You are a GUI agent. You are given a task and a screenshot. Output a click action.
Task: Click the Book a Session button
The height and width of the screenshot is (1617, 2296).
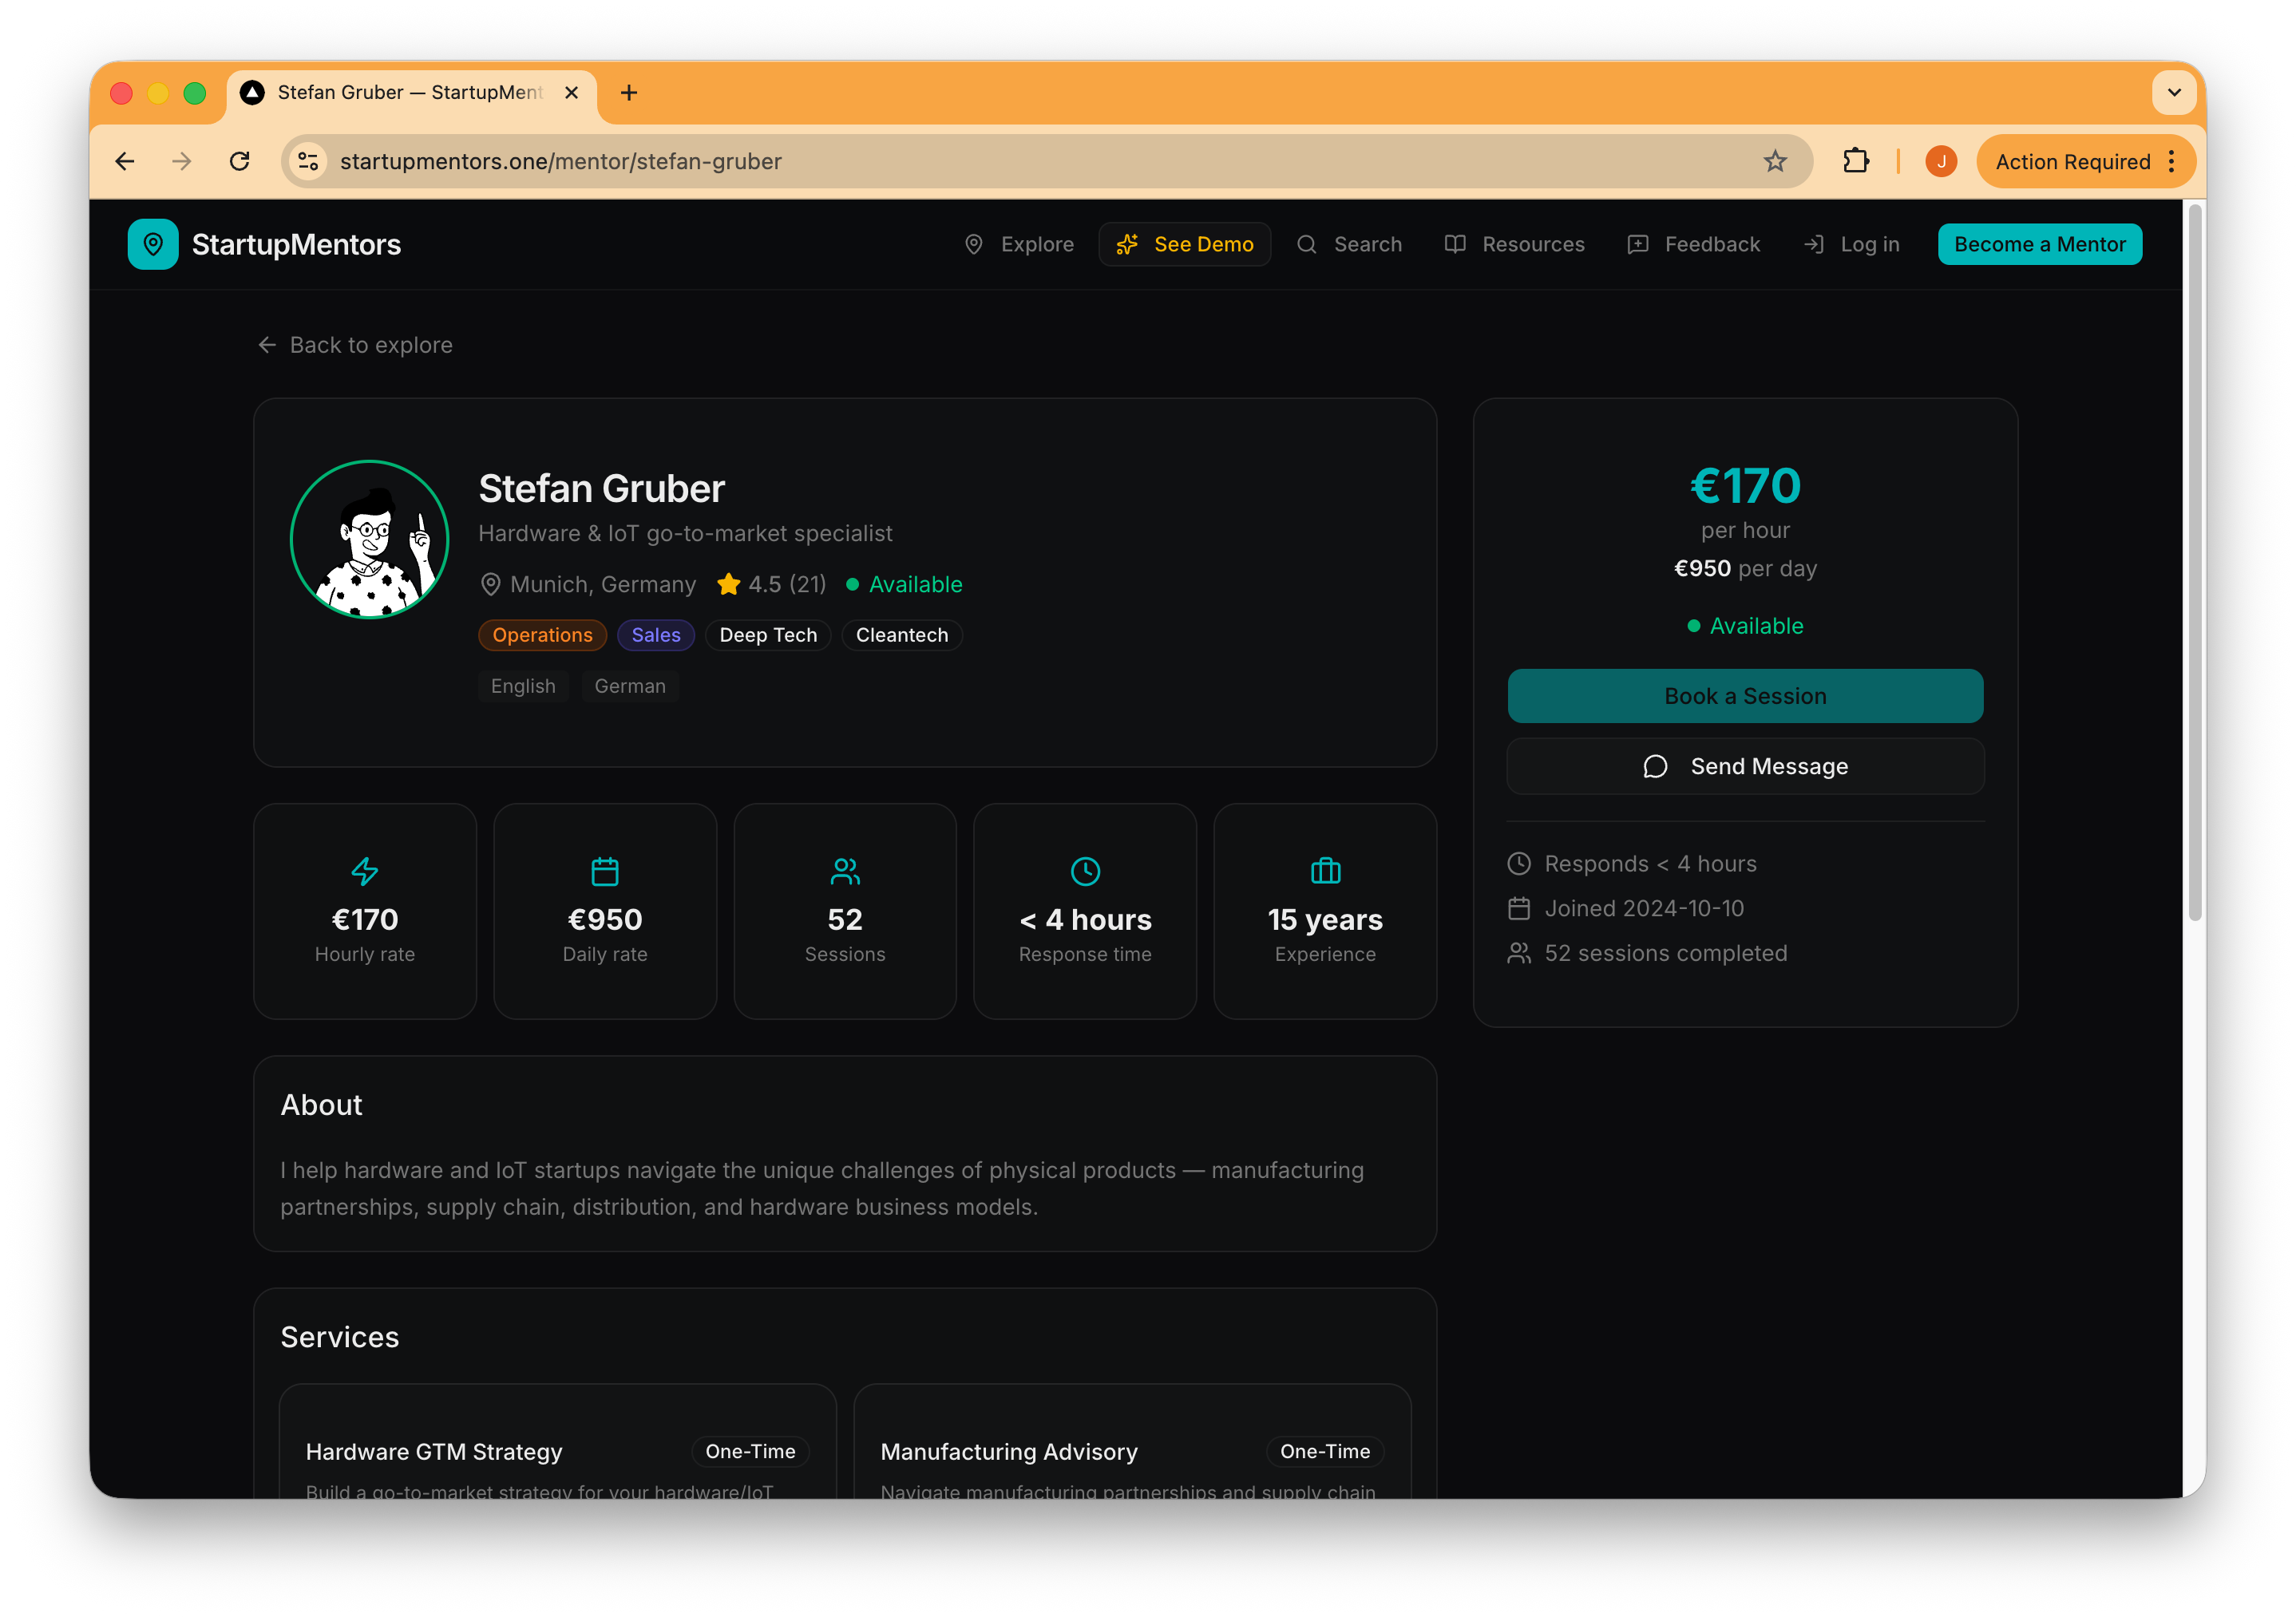click(1745, 696)
